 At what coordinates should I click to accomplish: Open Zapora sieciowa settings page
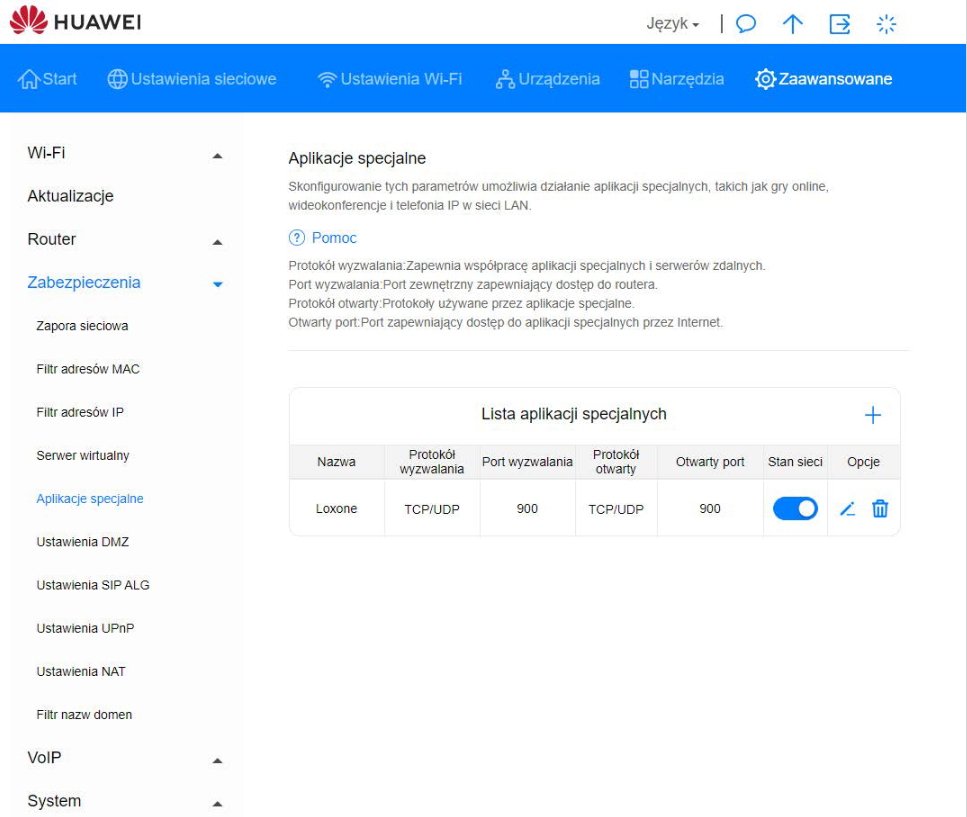tap(82, 326)
